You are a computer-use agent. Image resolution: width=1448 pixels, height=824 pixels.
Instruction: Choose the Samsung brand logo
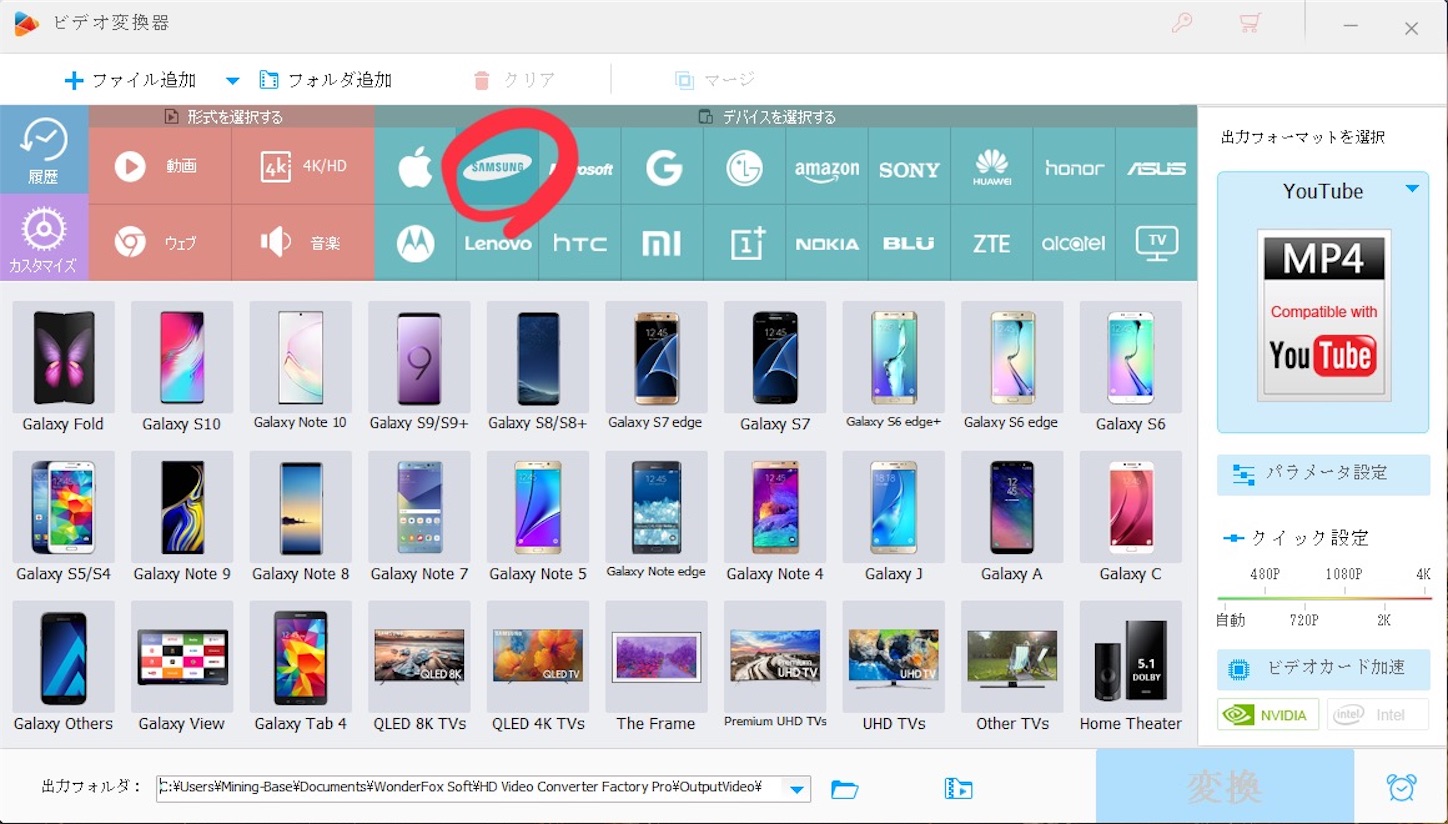pyautogui.click(x=497, y=168)
